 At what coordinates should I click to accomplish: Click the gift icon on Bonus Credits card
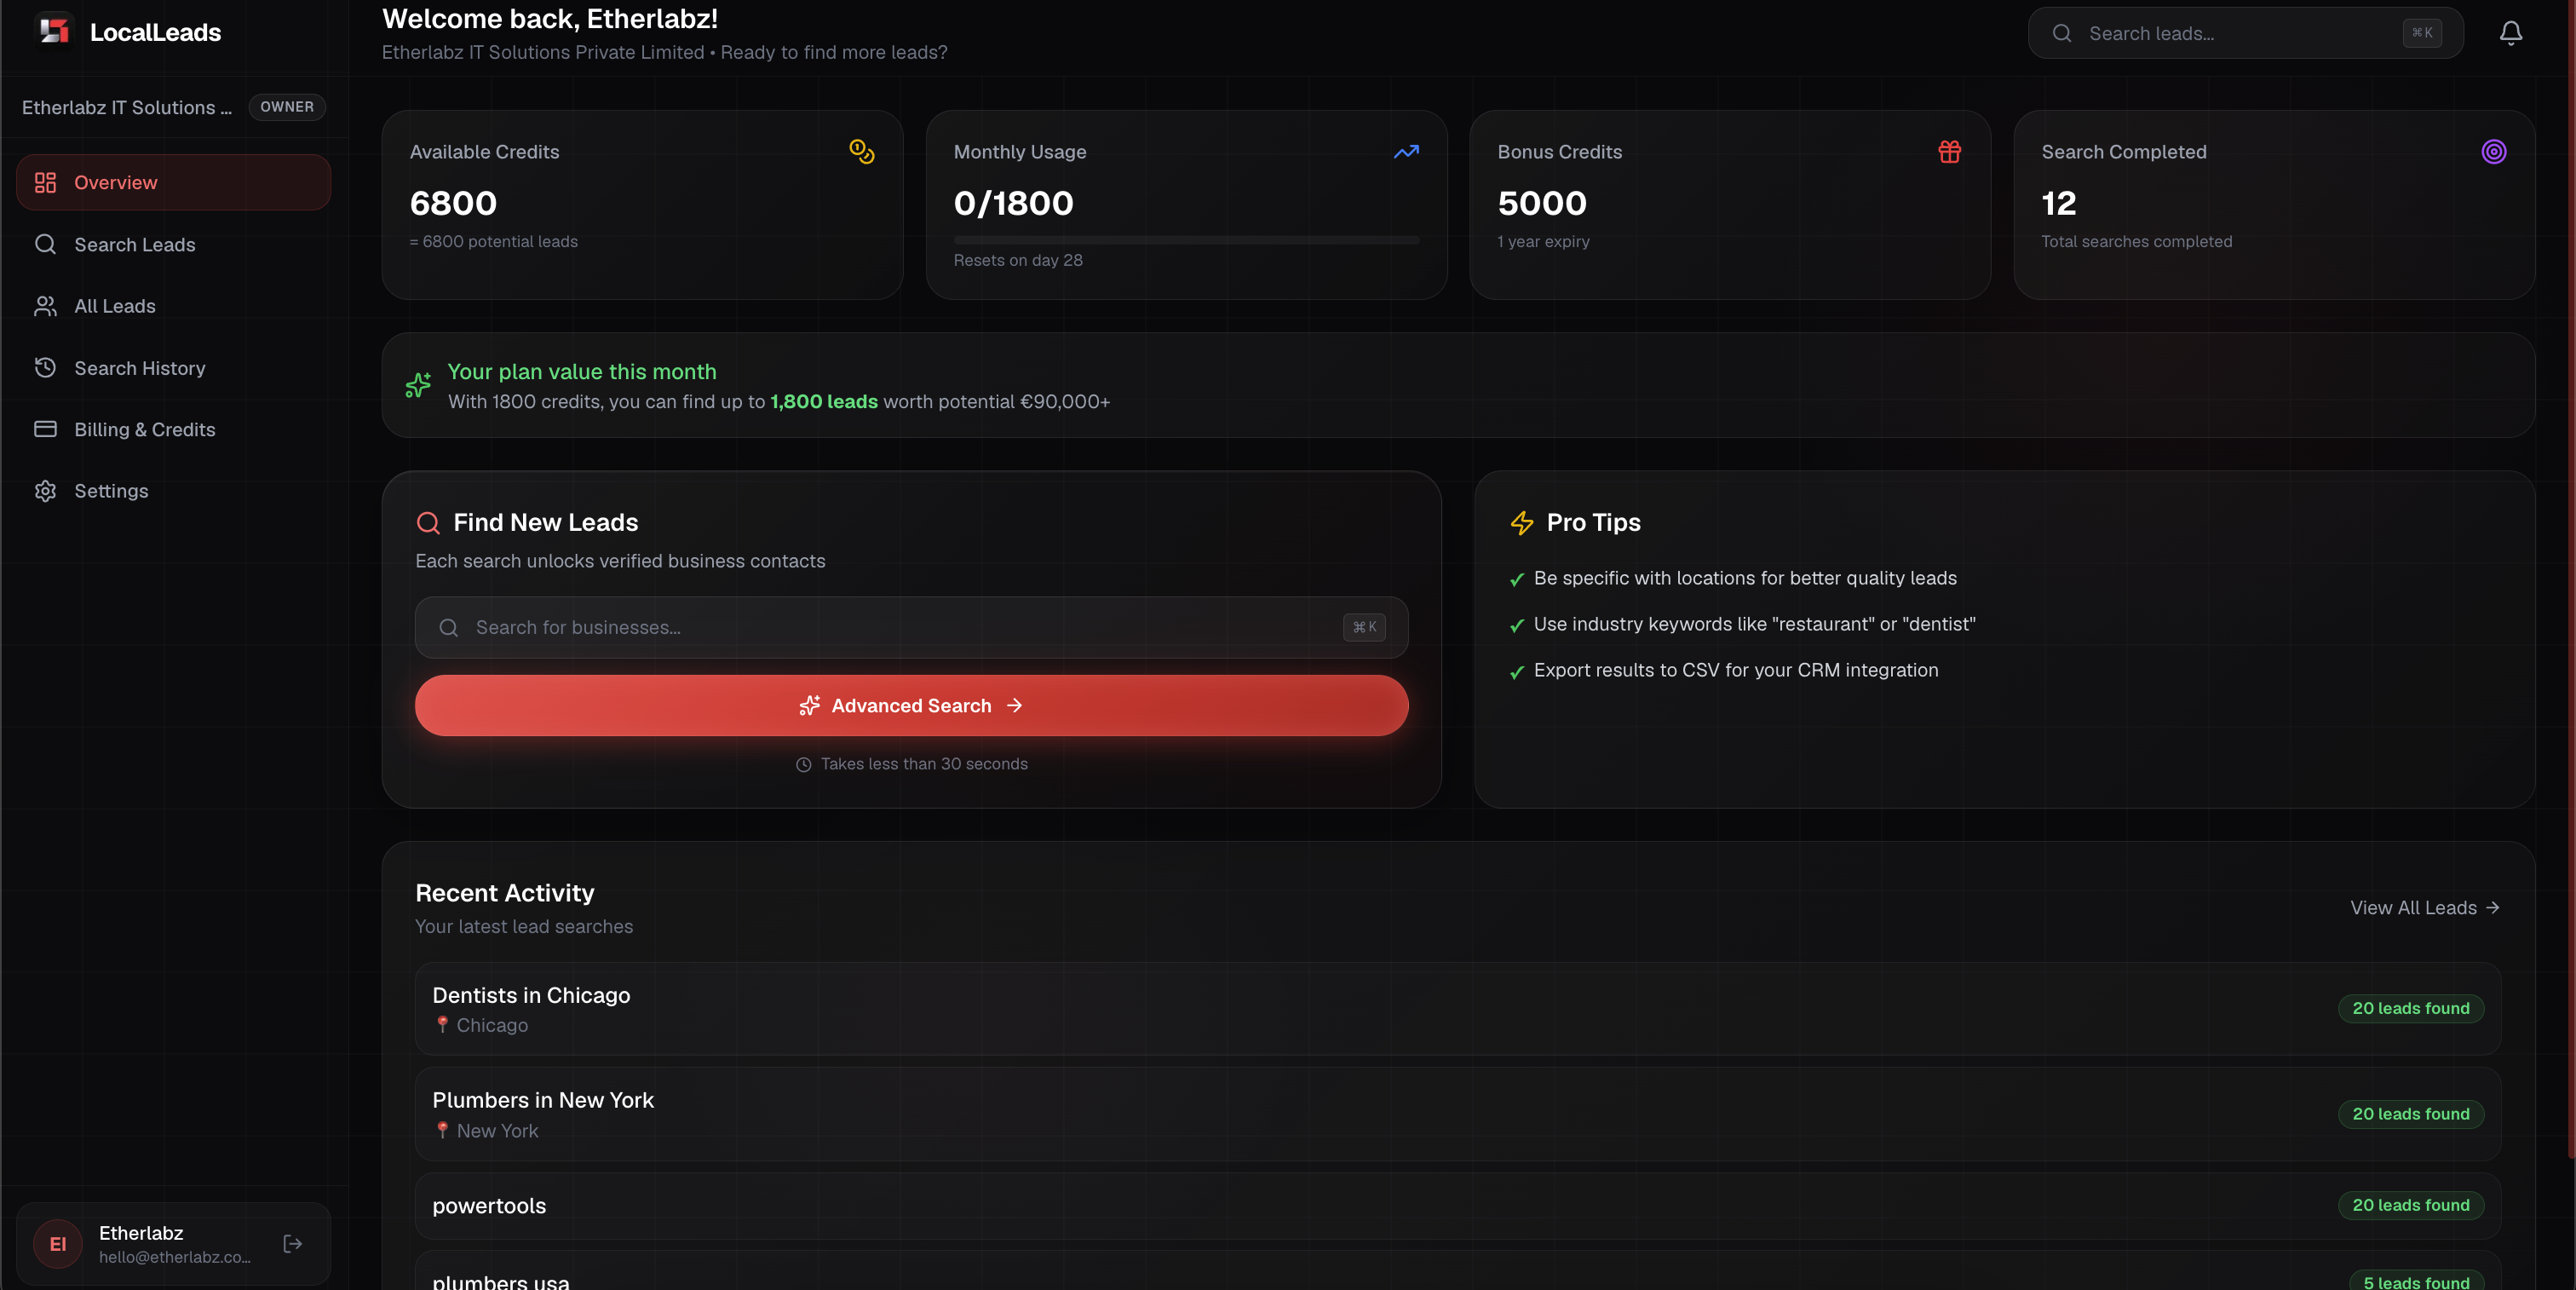click(1950, 152)
